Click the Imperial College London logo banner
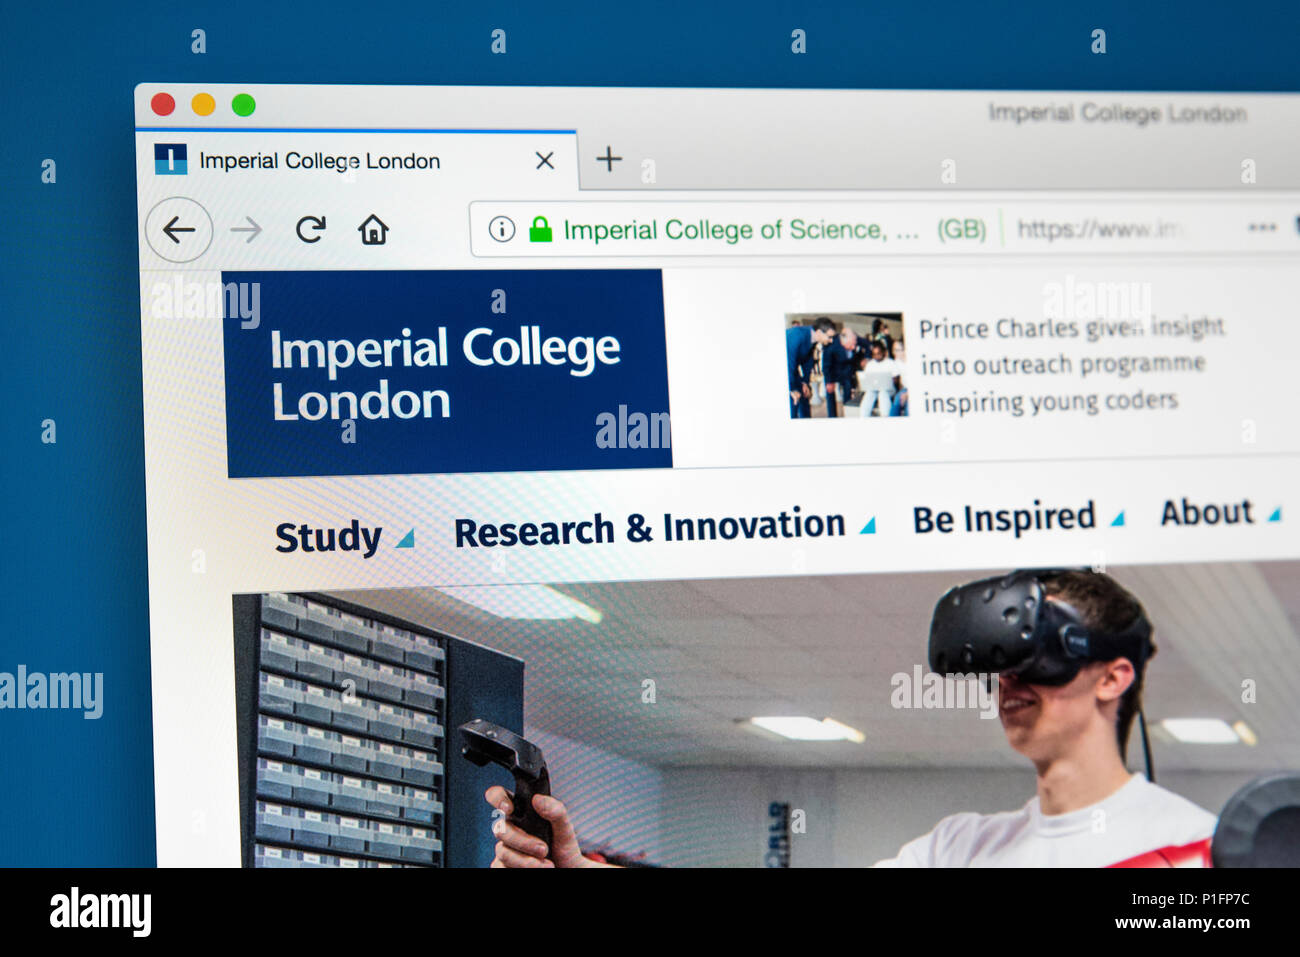Image resolution: width=1300 pixels, height=957 pixels. coord(447,372)
